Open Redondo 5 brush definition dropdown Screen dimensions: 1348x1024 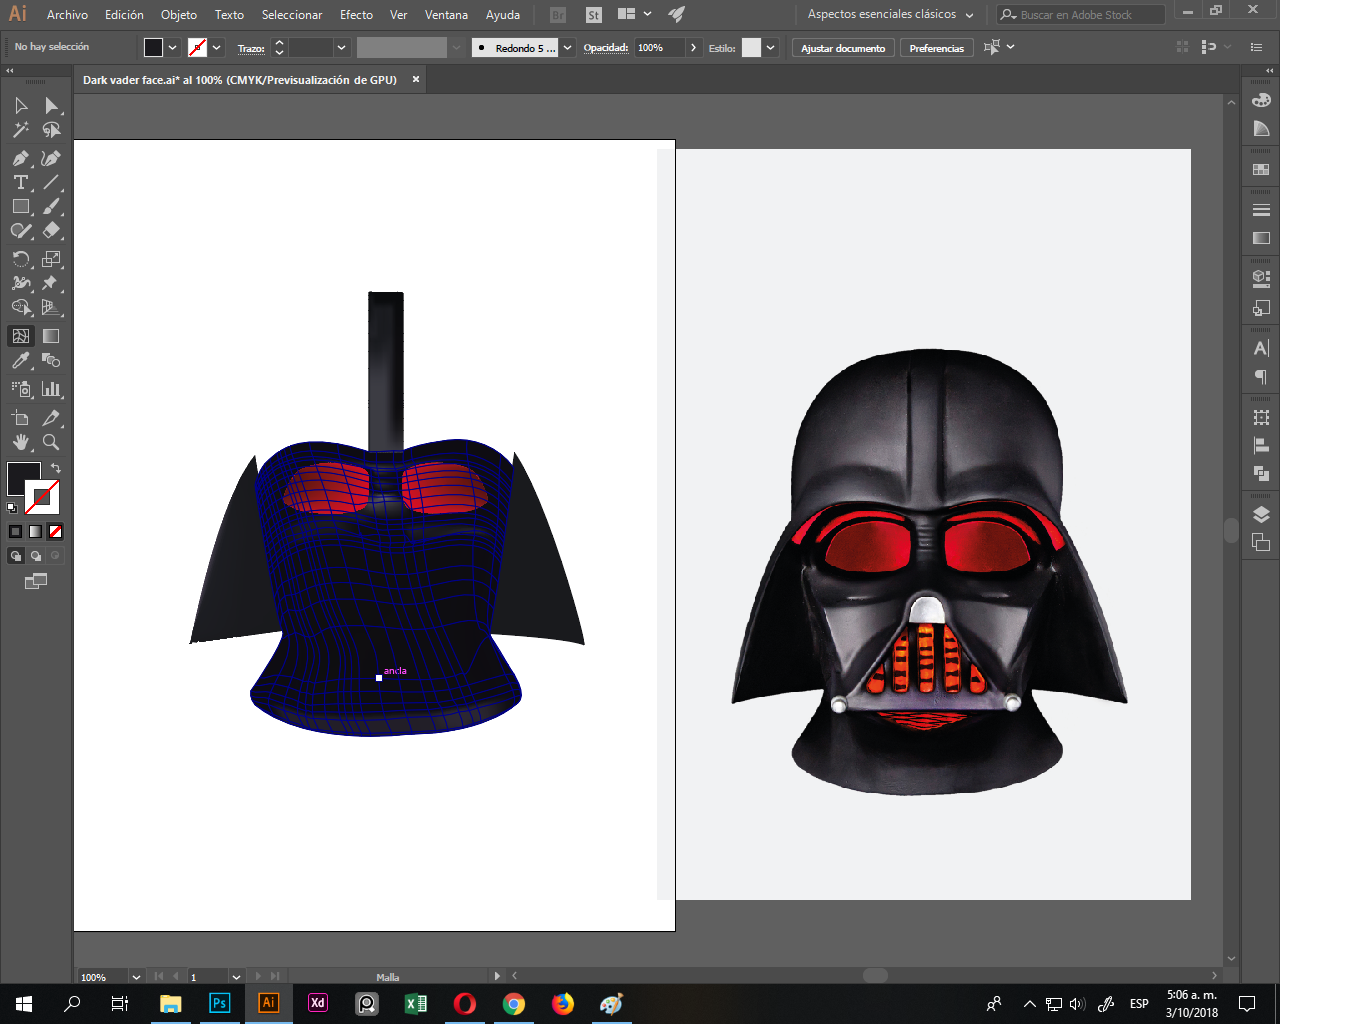click(568, 47)
